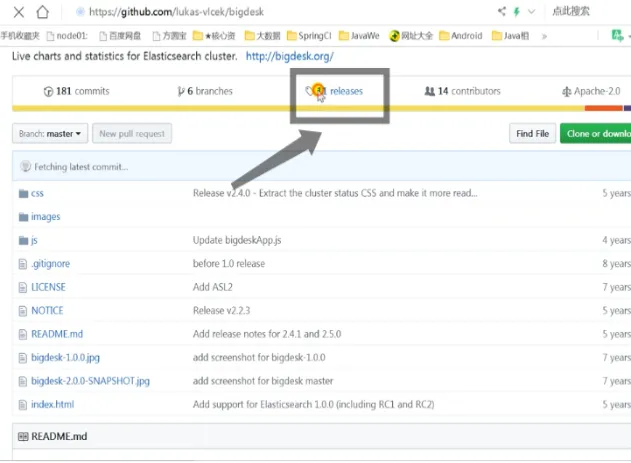Viewport: 631px width, 463px height.
Task: Open the node01 bookmark
Action: point(67,36)
